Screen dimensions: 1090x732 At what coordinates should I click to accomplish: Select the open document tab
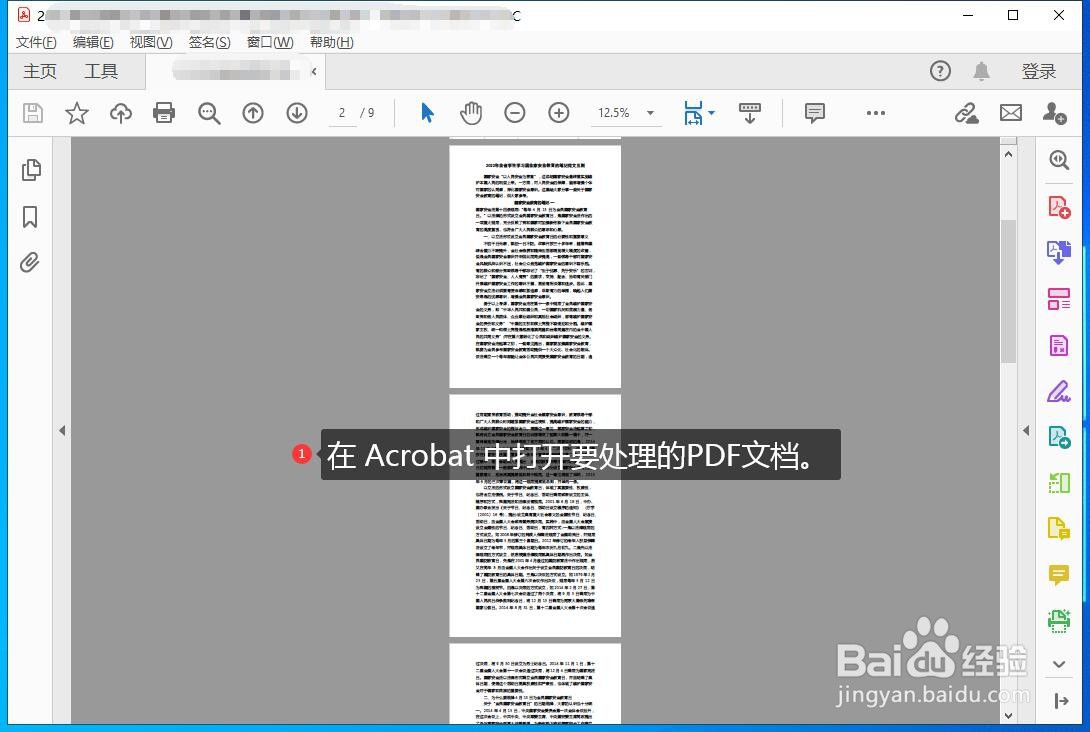pos(235,71)
